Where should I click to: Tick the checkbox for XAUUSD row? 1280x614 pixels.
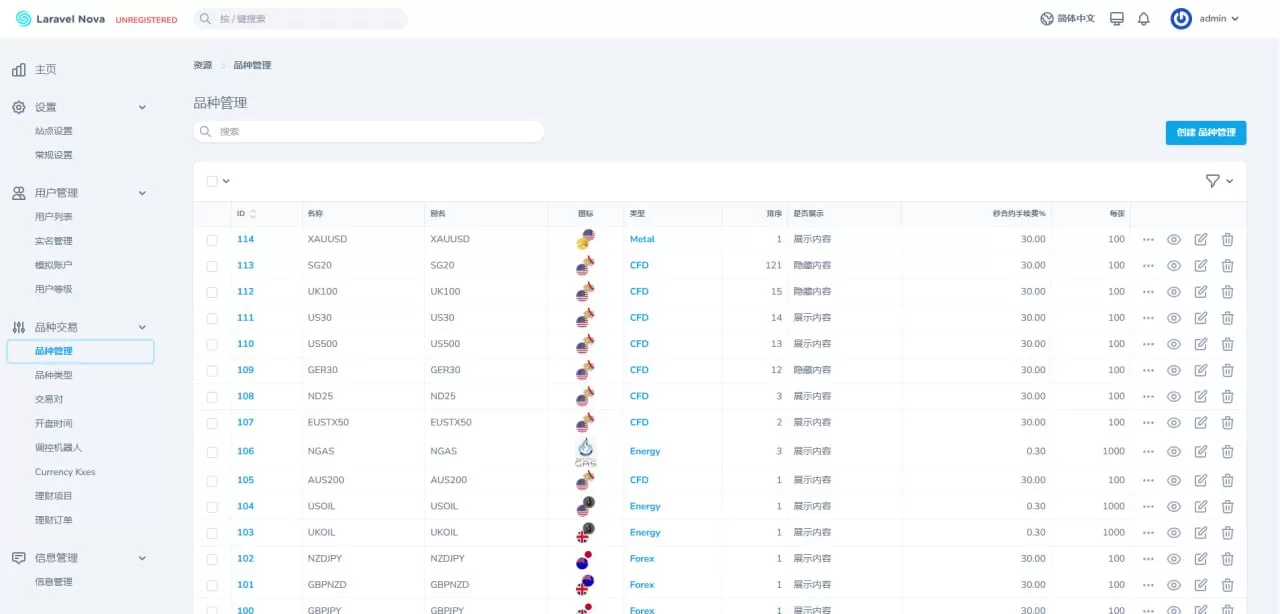click(x=212, y=240)
